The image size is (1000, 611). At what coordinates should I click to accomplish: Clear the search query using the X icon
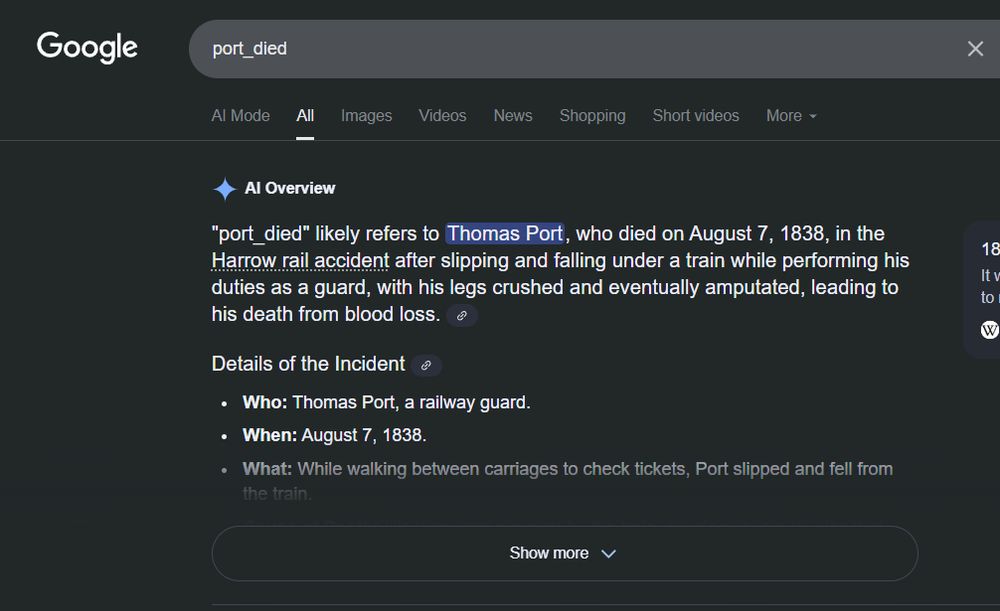(975, 48)
